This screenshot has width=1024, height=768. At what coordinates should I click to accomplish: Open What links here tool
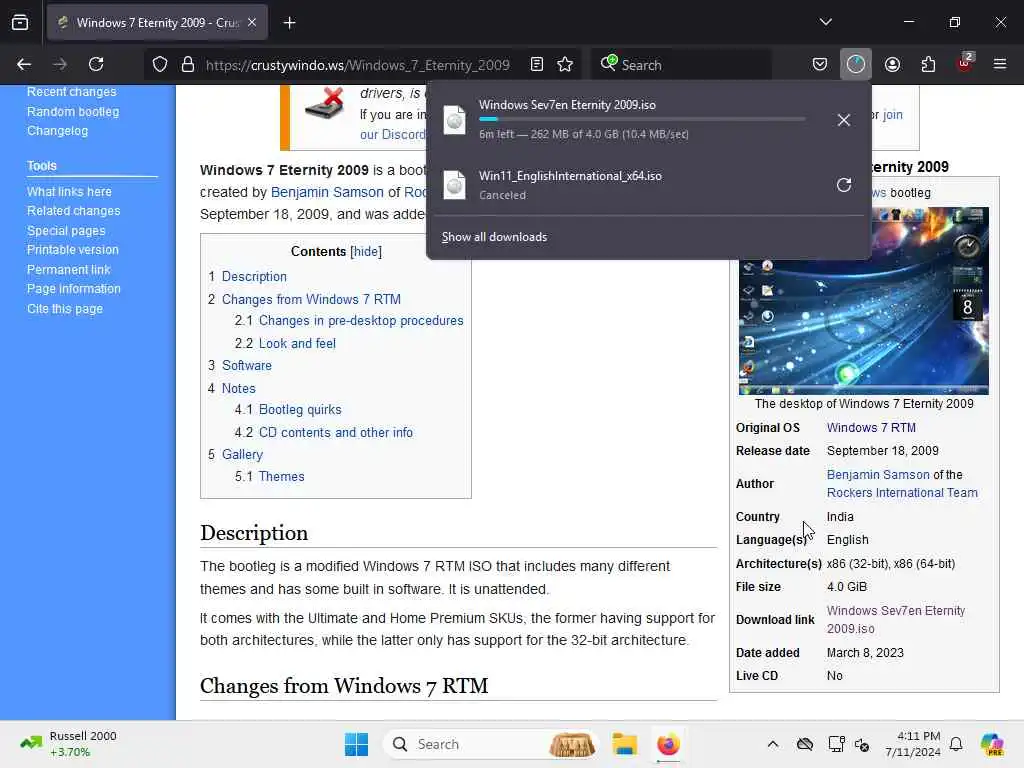pos(69,192)
